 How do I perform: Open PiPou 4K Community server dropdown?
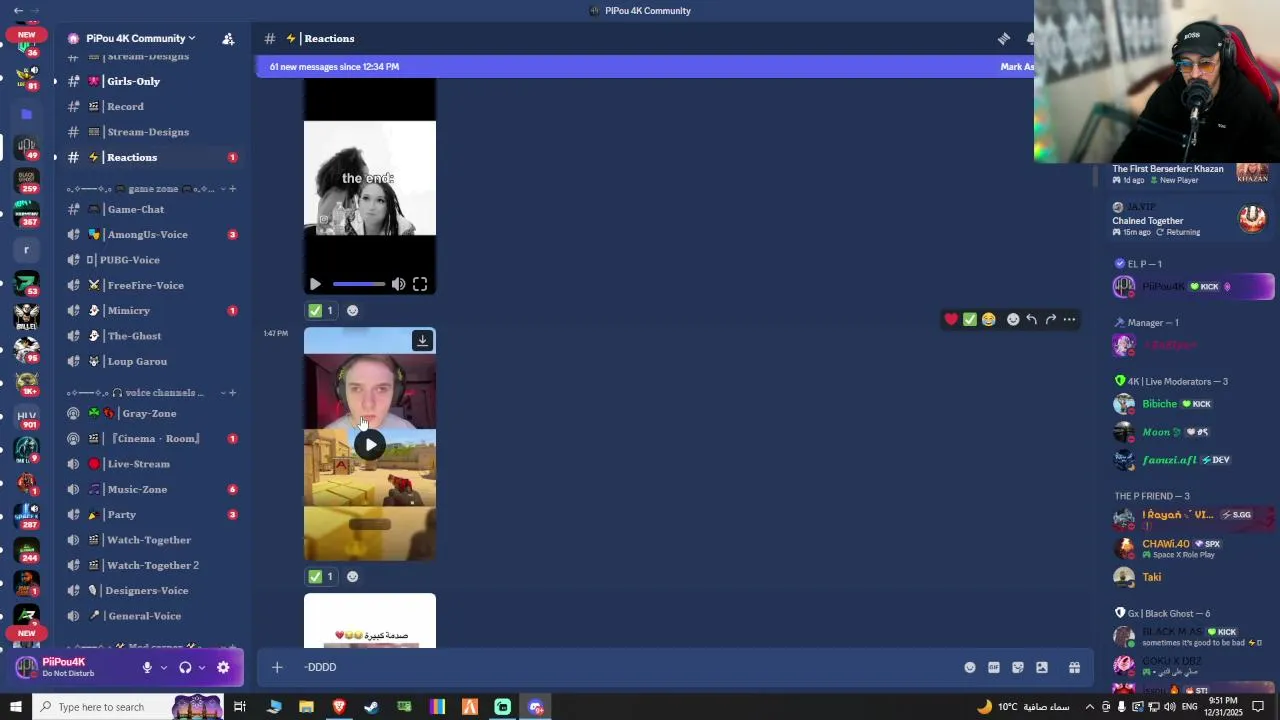(x=140, y=38)
